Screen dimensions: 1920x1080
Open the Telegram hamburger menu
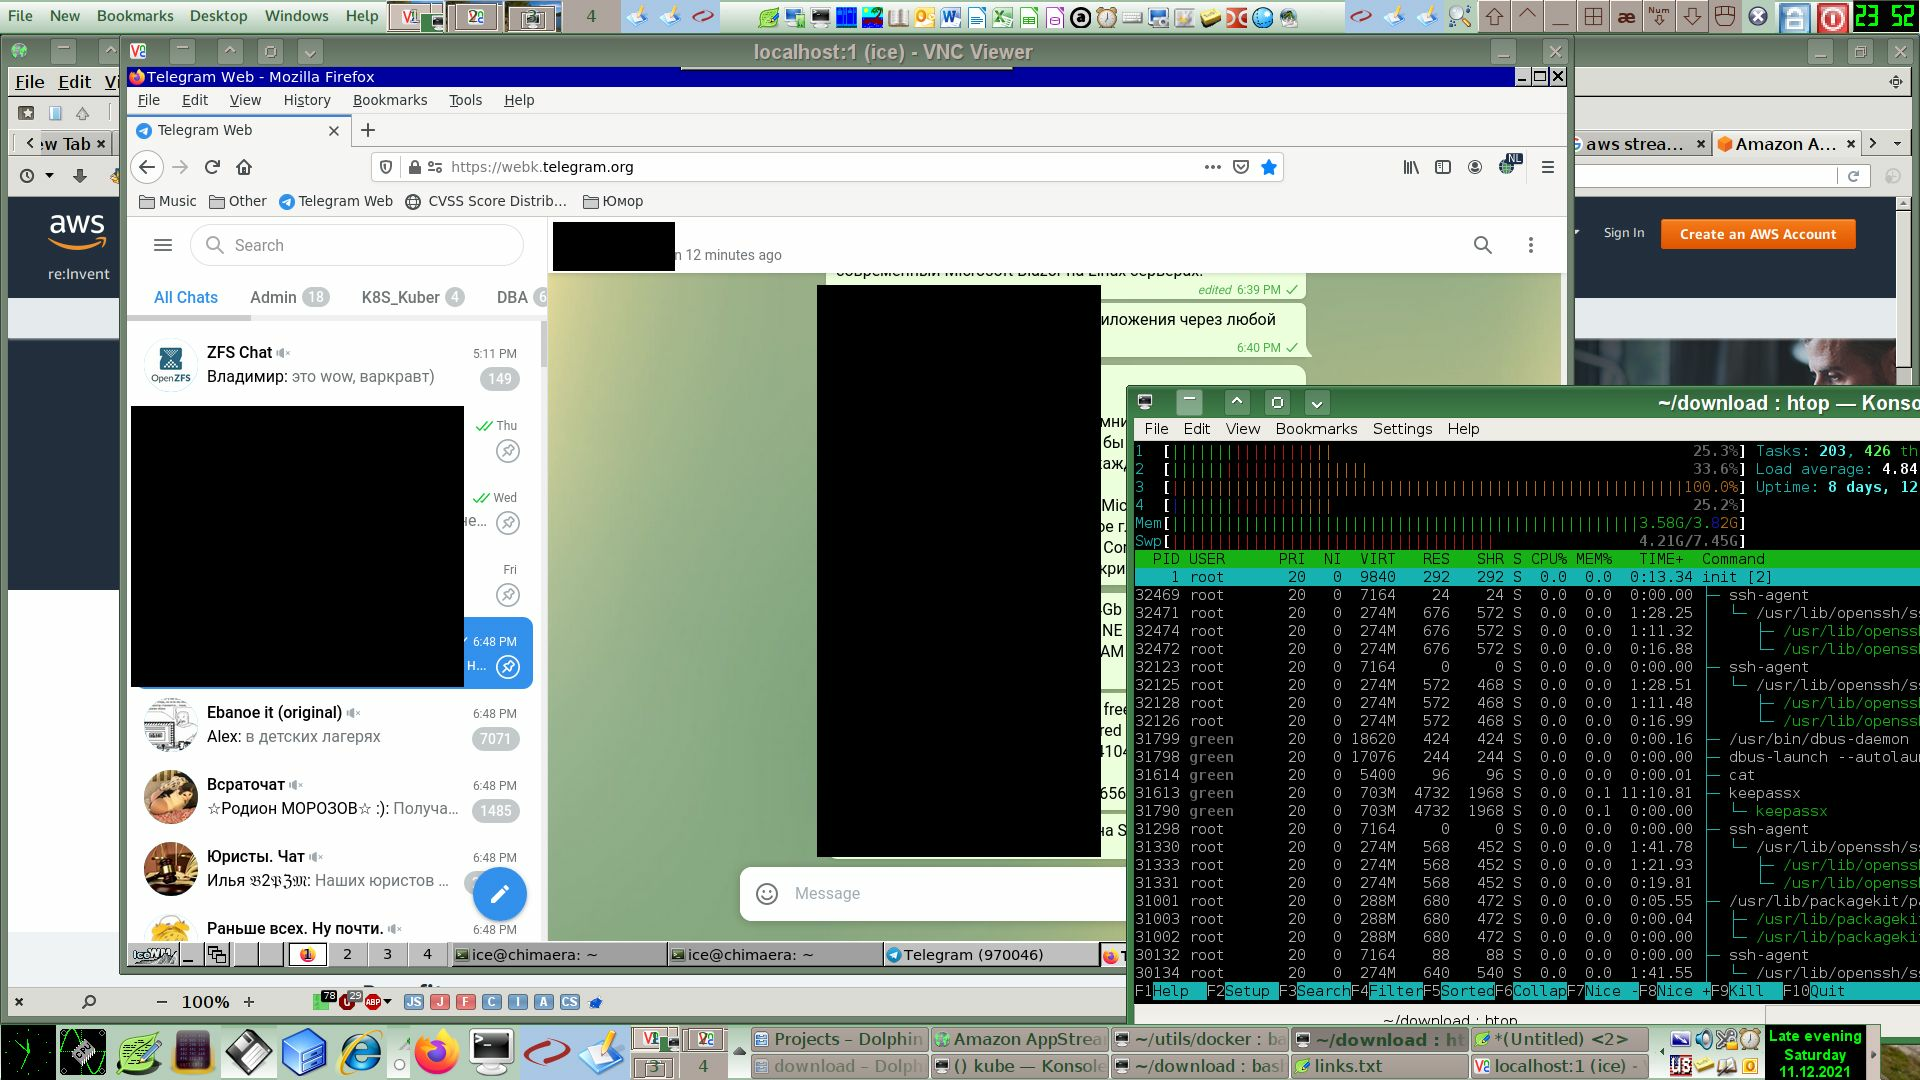(x=163, y=245)
